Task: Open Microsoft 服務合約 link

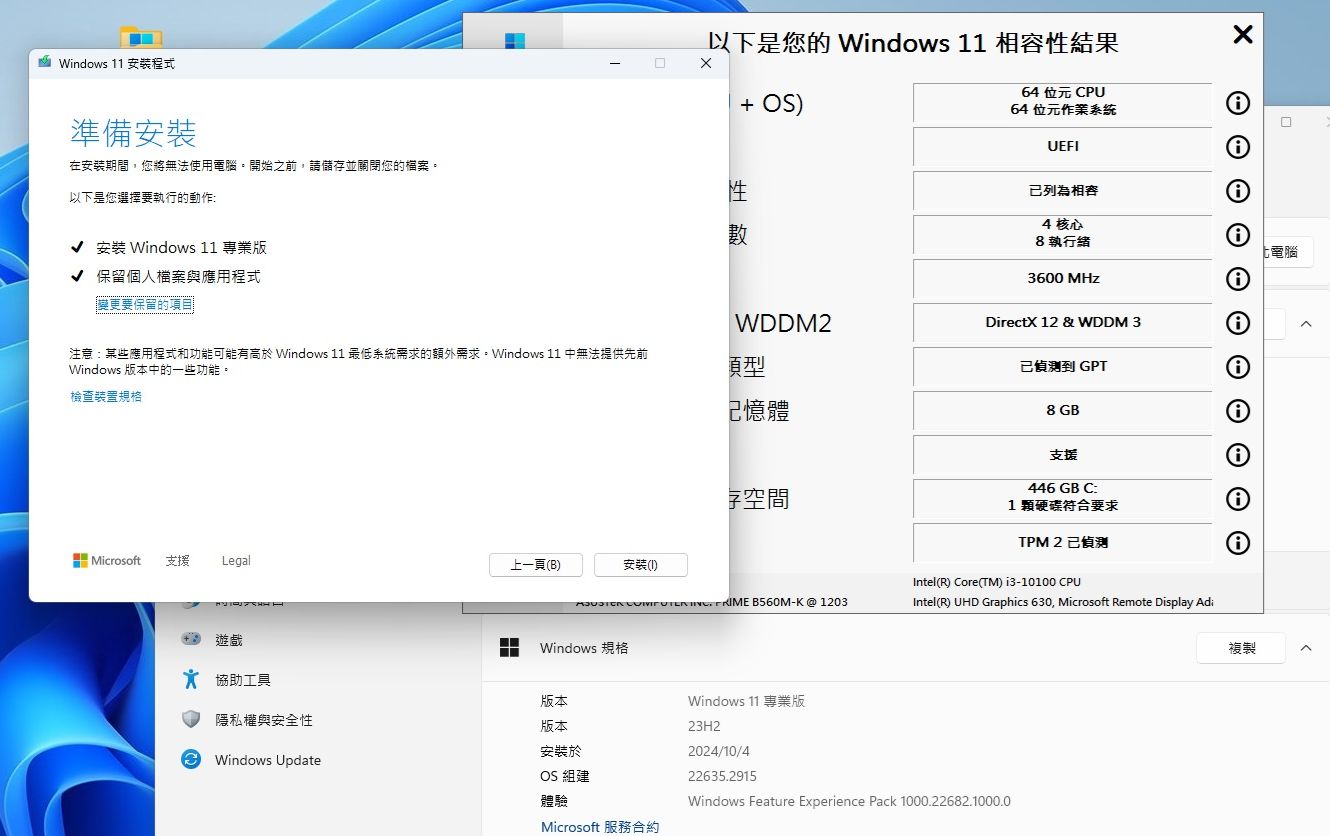Action: click(x=600, y=827)
